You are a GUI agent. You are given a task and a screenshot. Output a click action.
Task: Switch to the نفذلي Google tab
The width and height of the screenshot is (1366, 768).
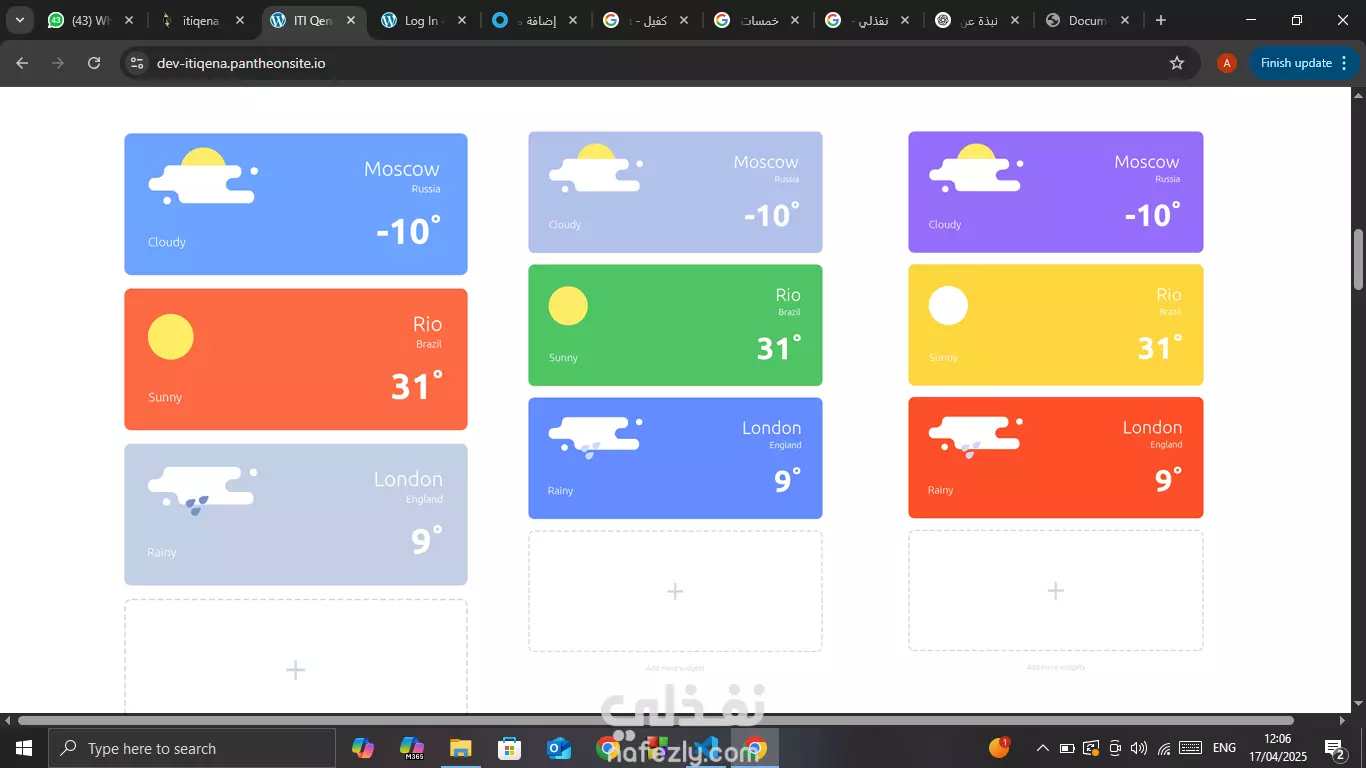click(x=868, y=20)
